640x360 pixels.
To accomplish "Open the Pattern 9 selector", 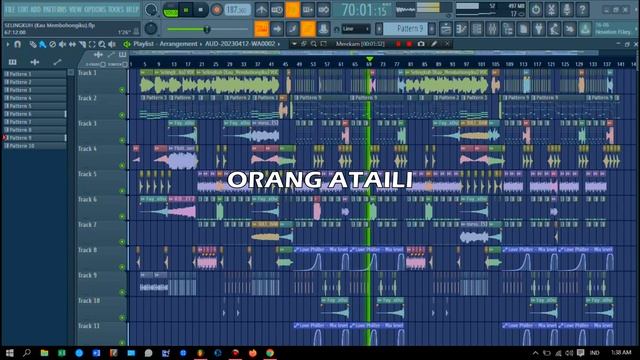I will click(x=405, y=29).
